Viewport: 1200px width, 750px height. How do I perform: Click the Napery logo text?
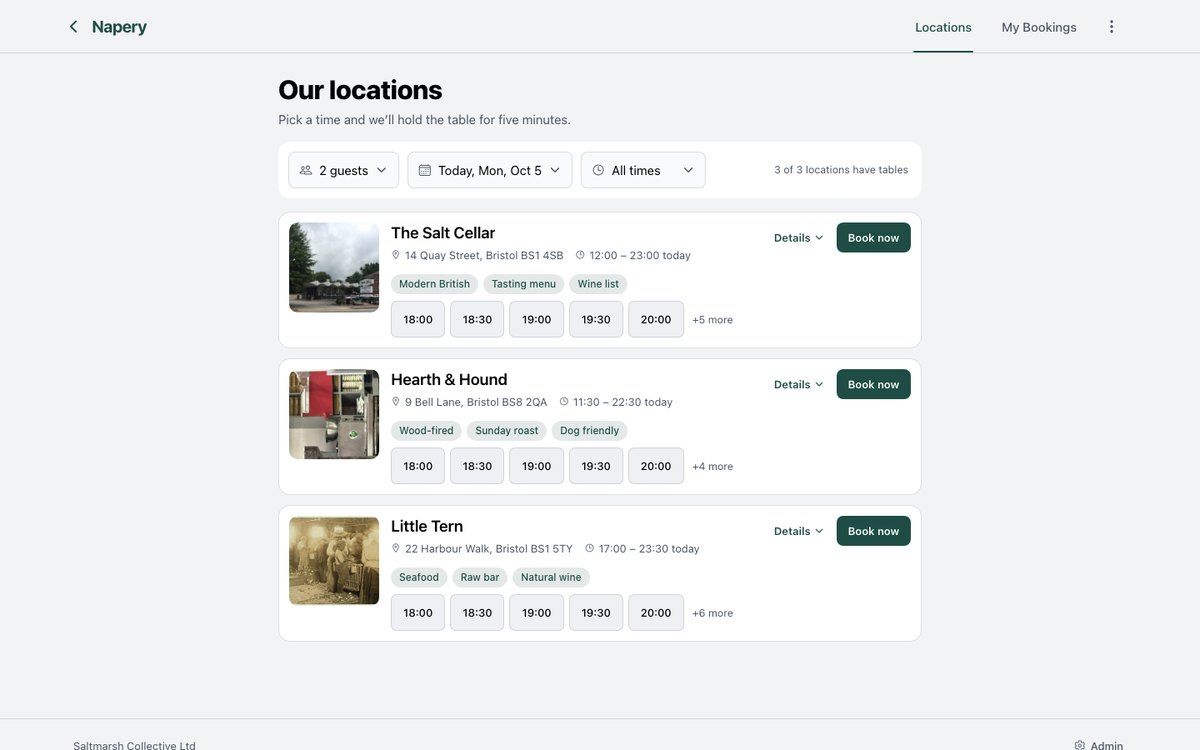(x=119, y=27)
